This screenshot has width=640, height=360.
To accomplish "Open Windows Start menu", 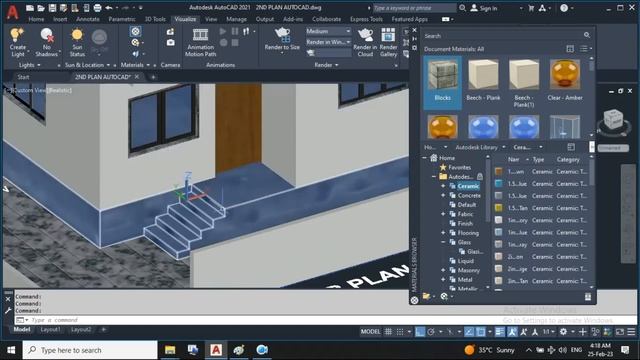I will point(11,350).
